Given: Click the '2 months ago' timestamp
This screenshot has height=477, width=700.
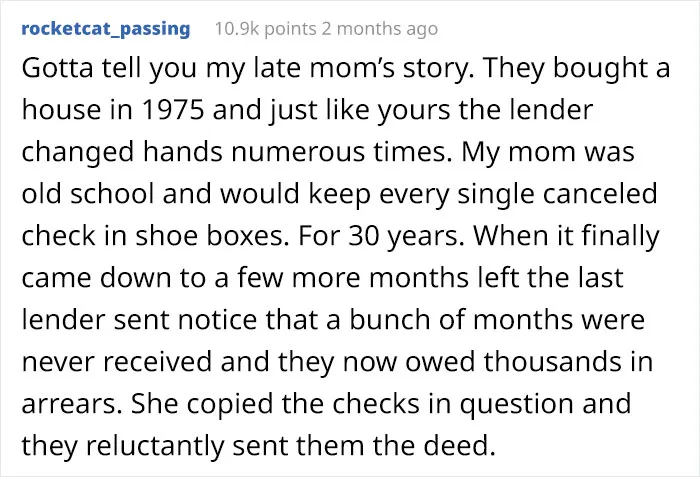Looking at the screenshot, I should (380, 29).
